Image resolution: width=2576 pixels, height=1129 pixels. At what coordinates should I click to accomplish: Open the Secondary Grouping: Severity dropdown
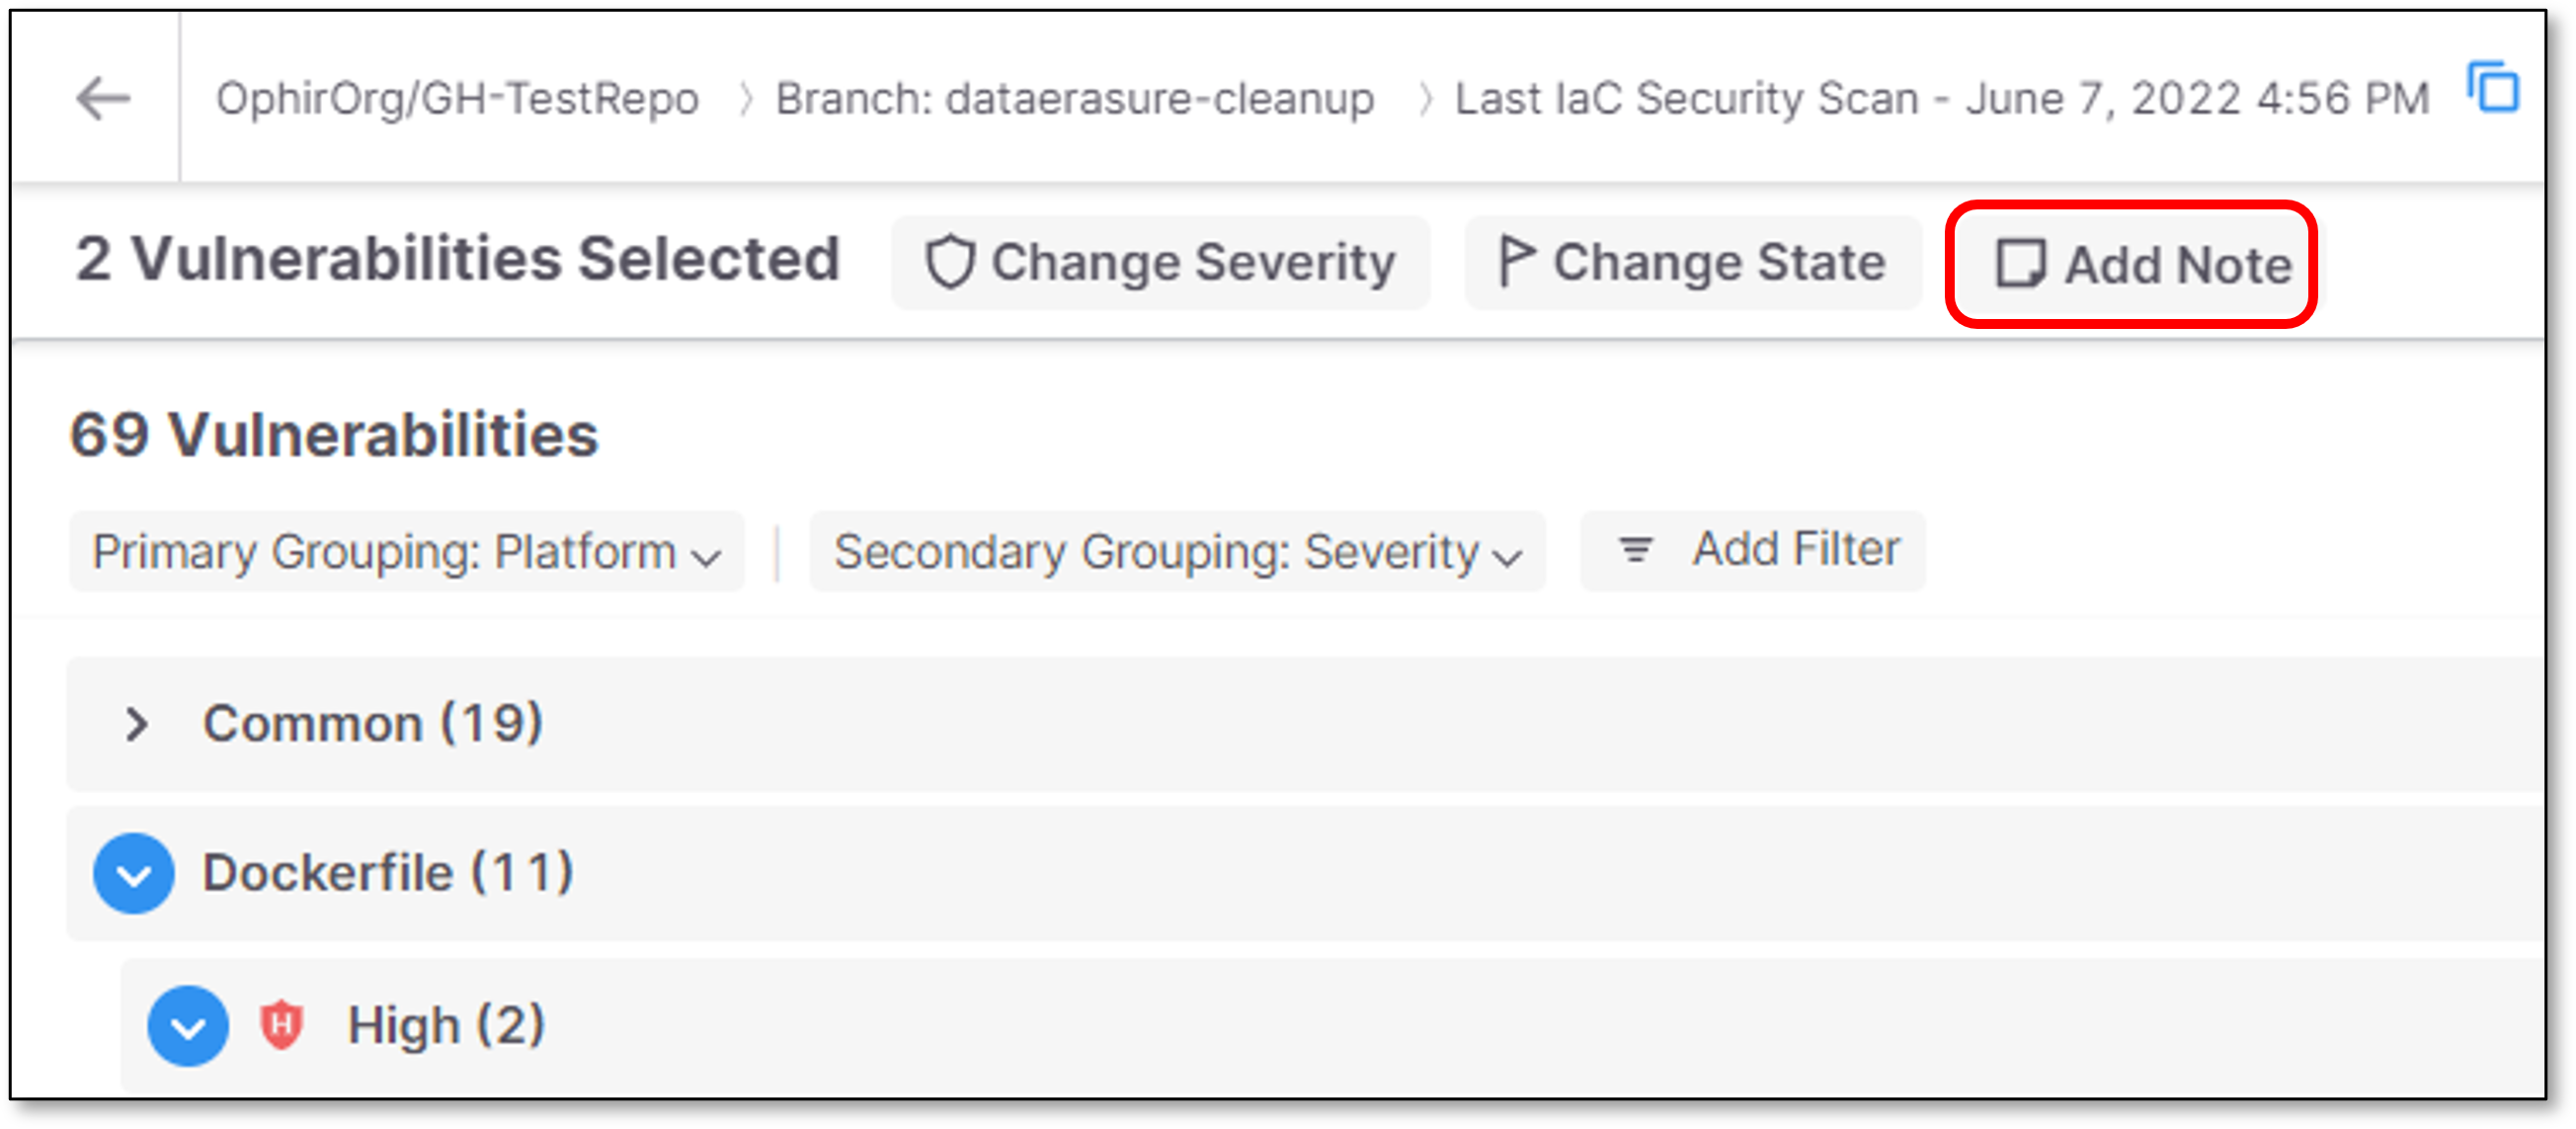1177,552
